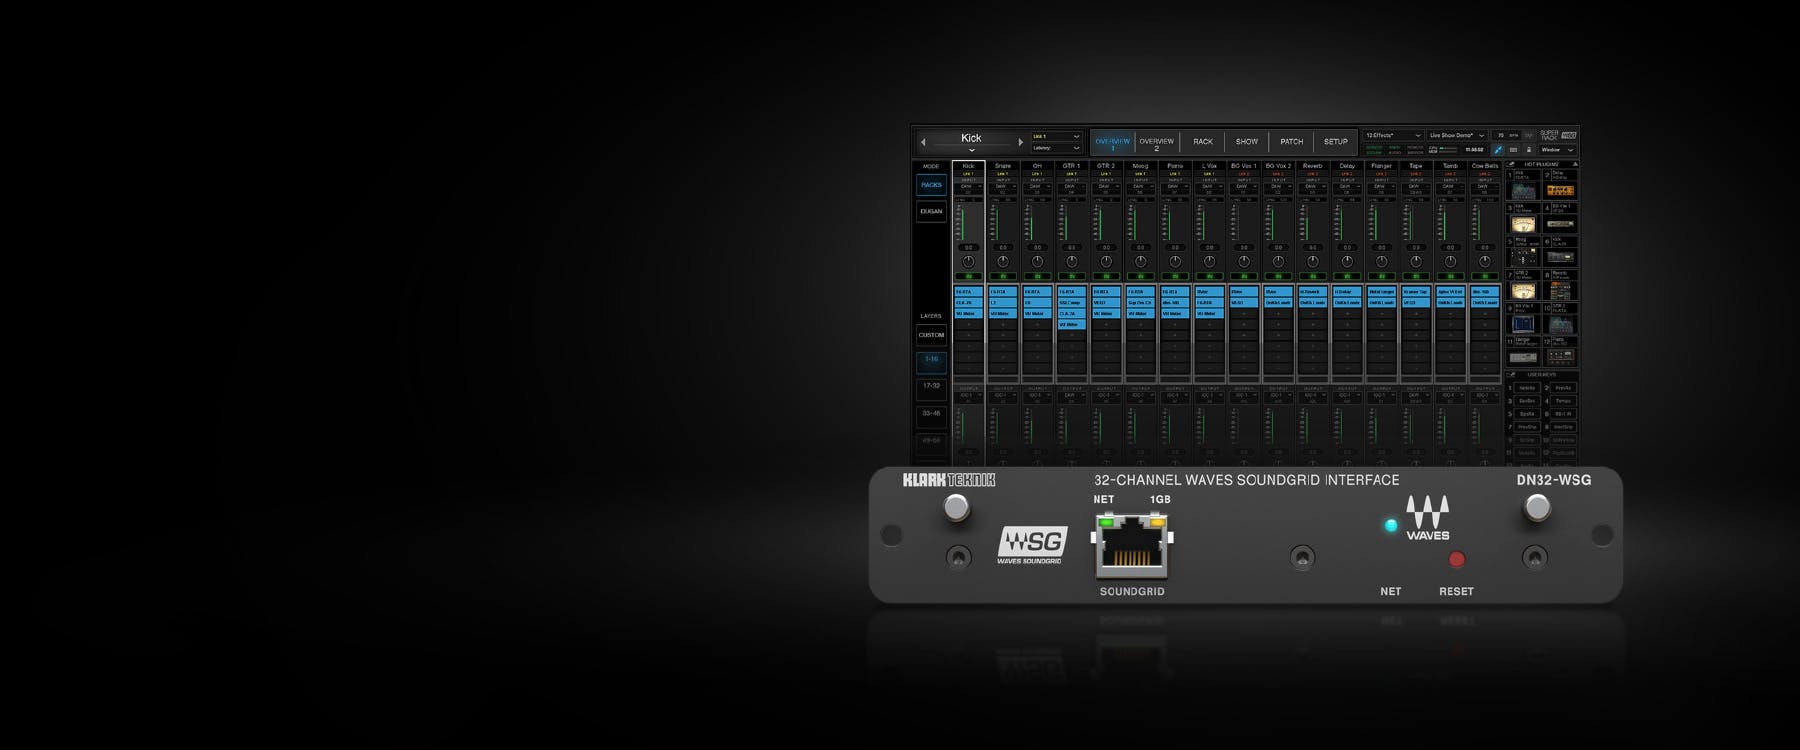Open the Patch tab
This screenshot has height=750, width=1800.
[x=1292, y=142]
